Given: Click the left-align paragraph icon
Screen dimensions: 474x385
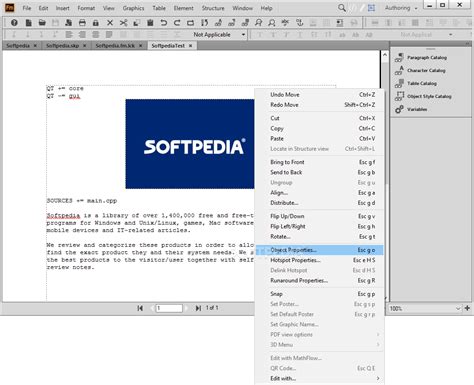Looking at the screenshot, I should coord(69,34).
